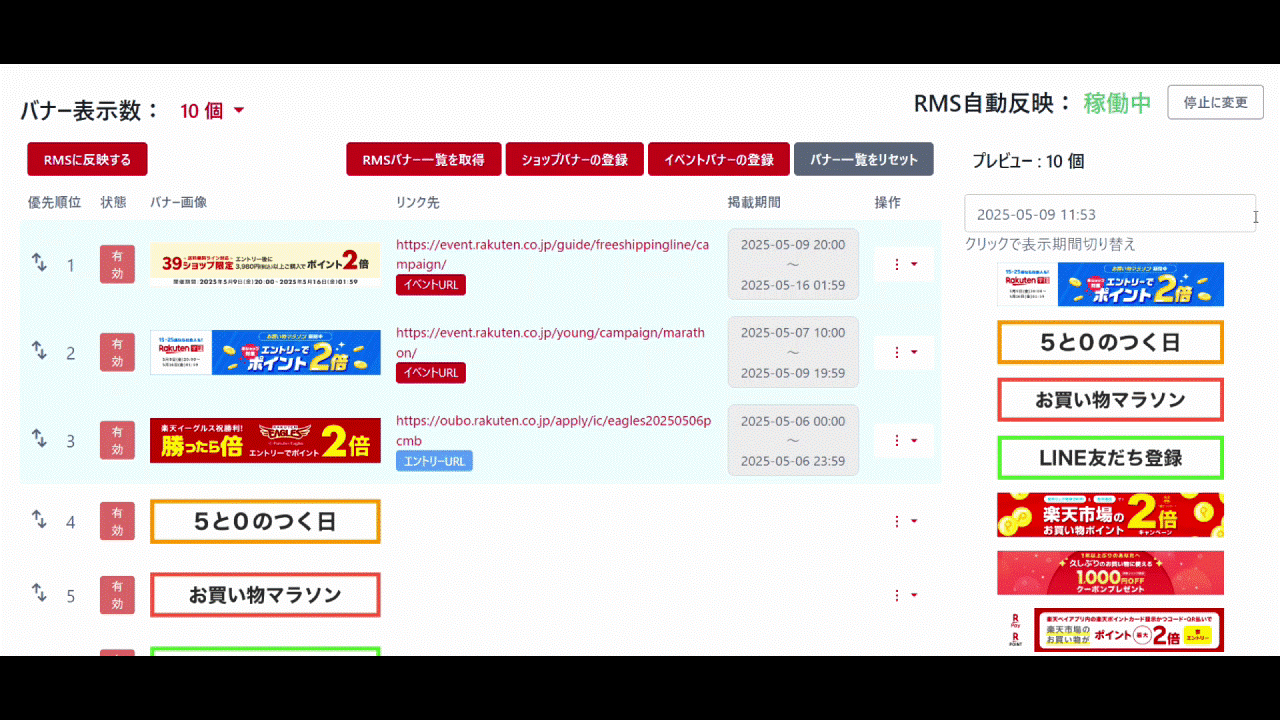Click the 5と0のつく日 banner in row 4

265,521
